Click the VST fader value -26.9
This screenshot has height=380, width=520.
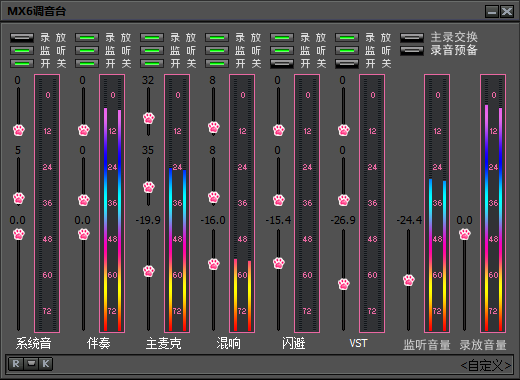[x=343, y=220]
